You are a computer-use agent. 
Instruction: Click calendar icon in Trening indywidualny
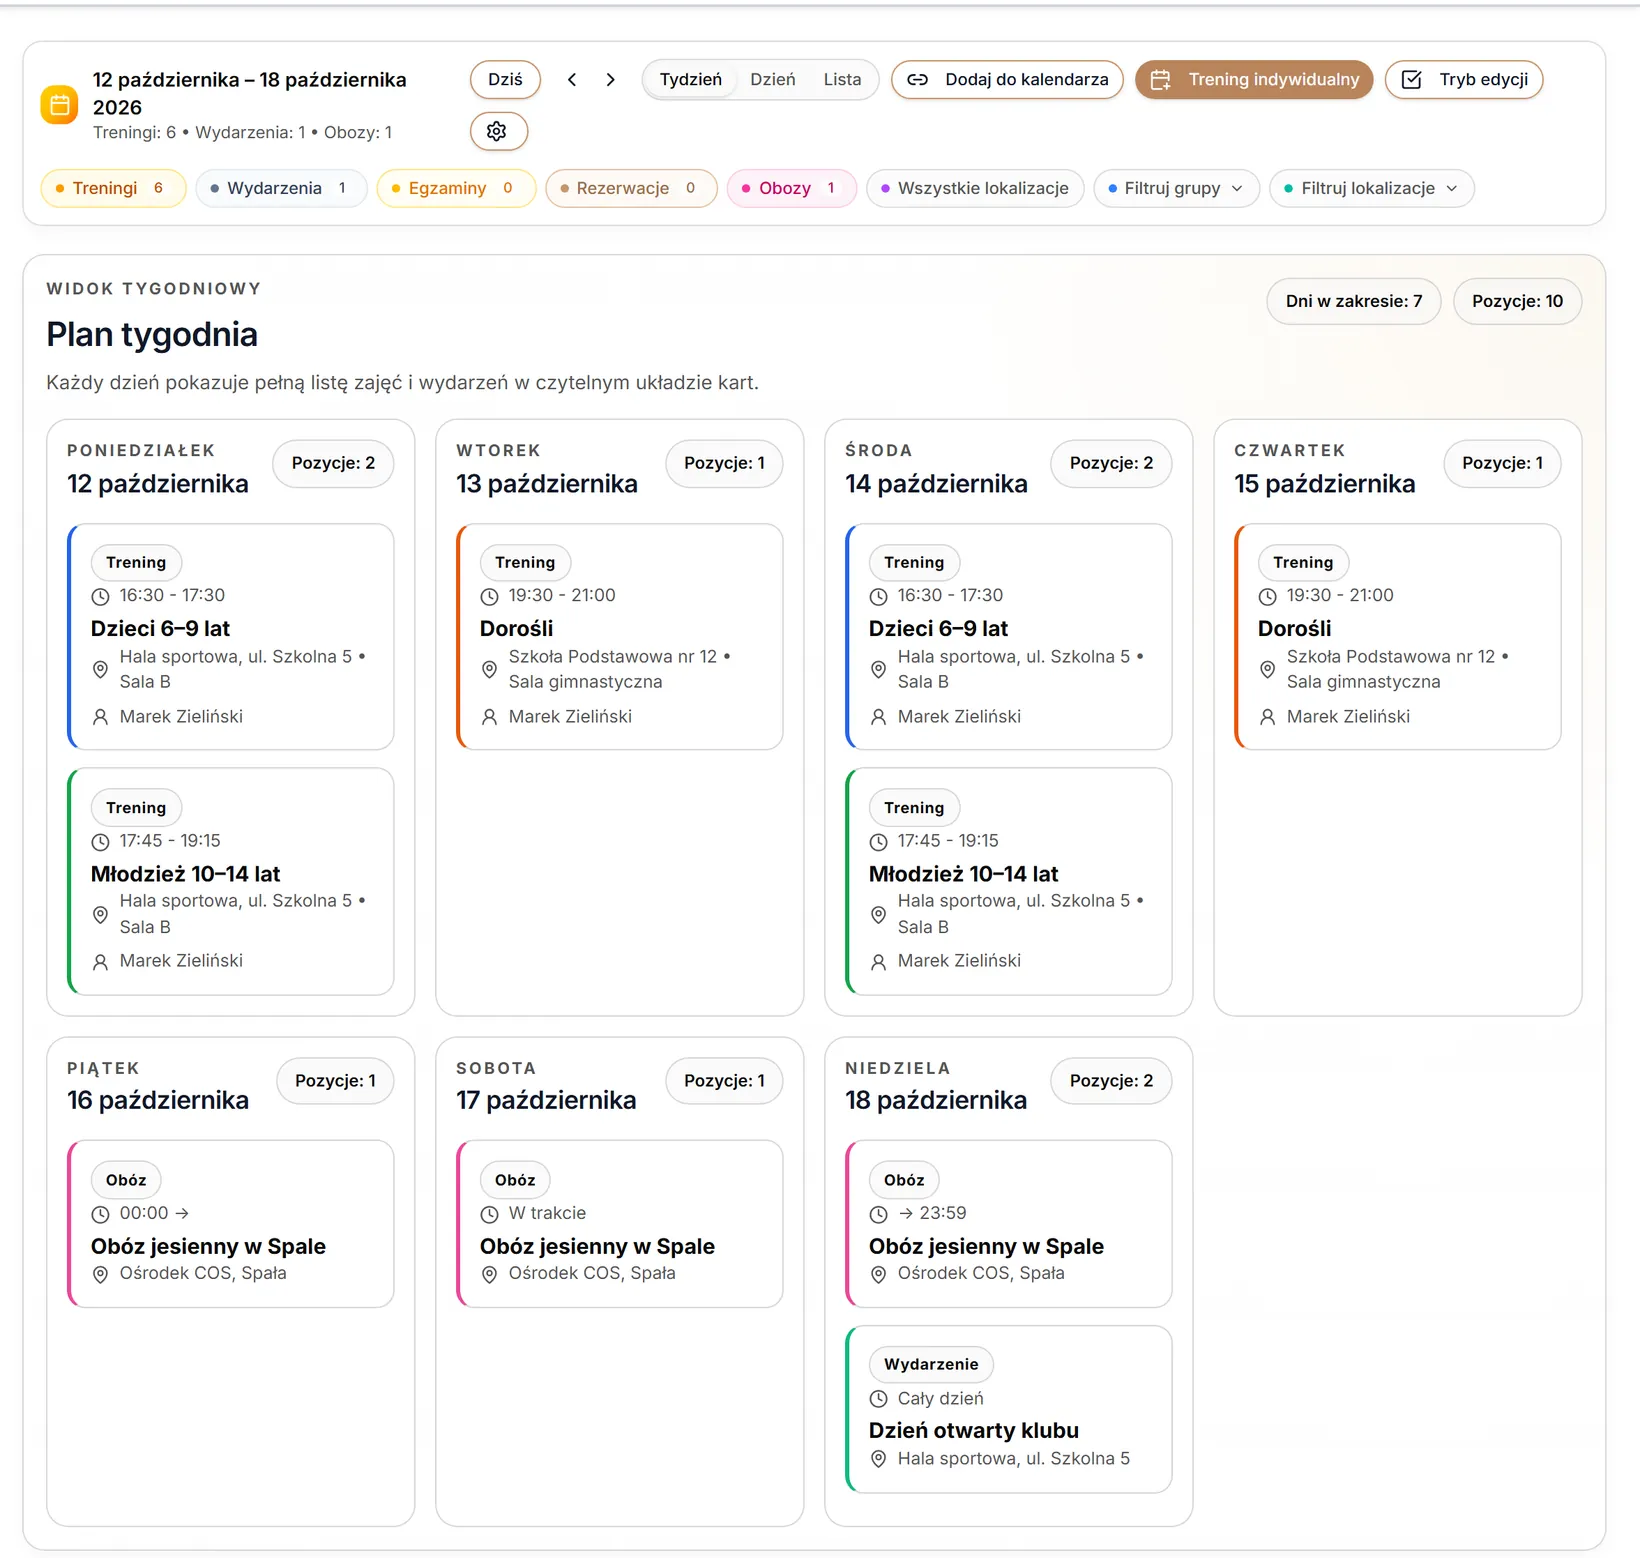1160,80
